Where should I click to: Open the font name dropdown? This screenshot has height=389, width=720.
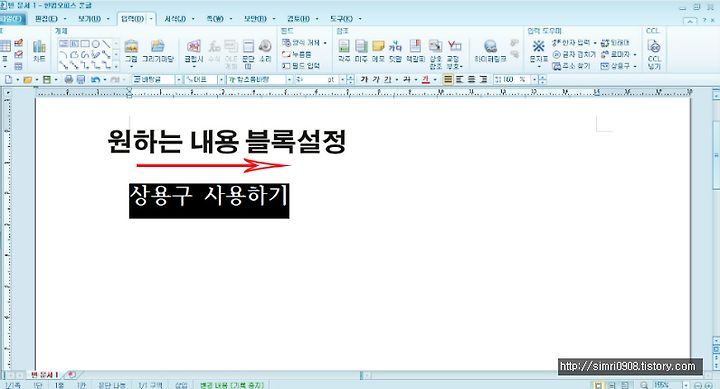coord(289,79)
